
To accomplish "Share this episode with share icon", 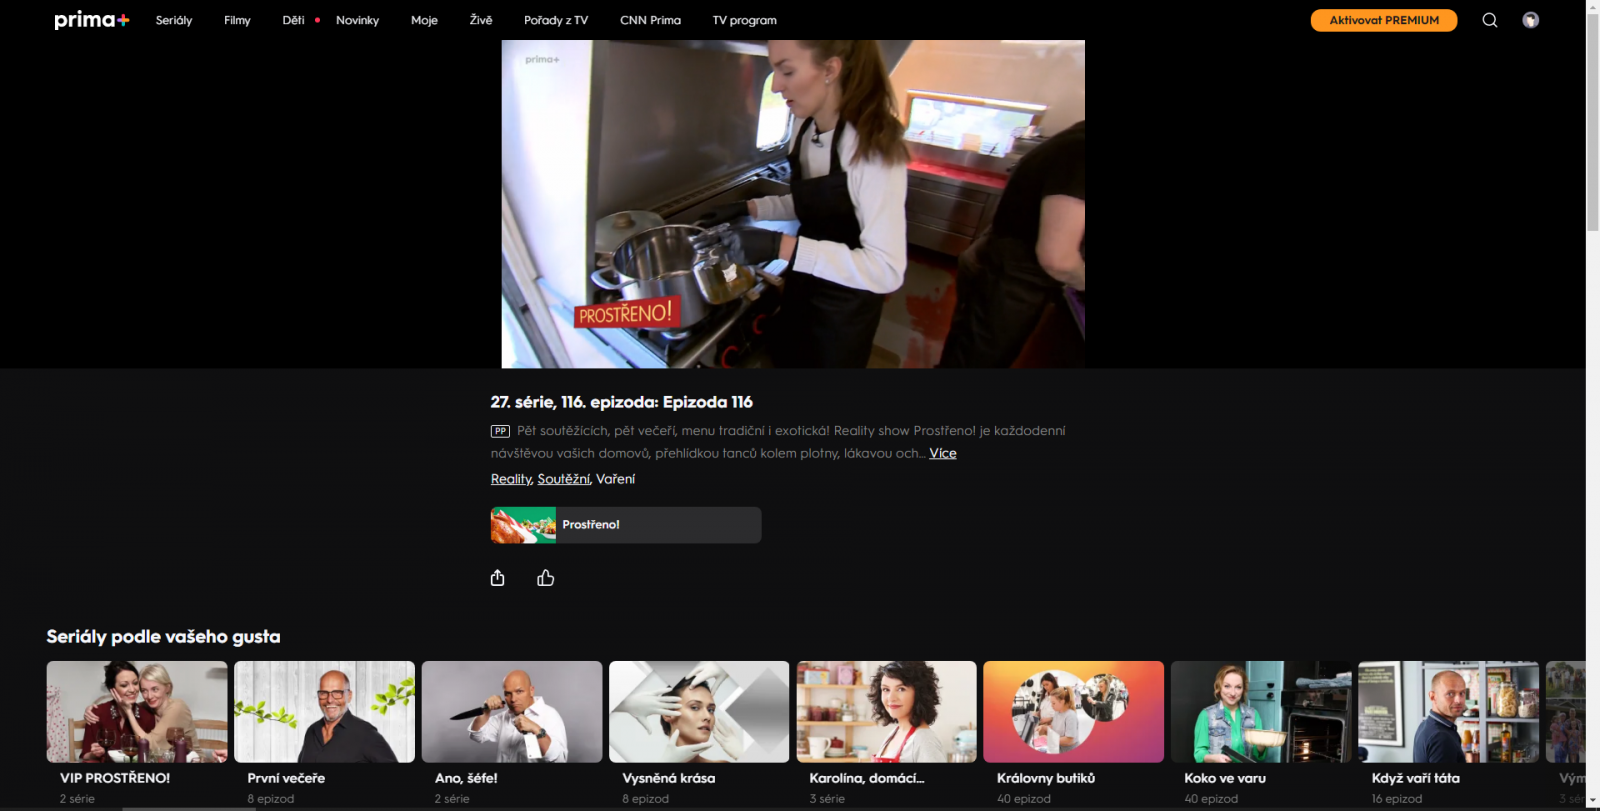I will click(x=498, y=578).
